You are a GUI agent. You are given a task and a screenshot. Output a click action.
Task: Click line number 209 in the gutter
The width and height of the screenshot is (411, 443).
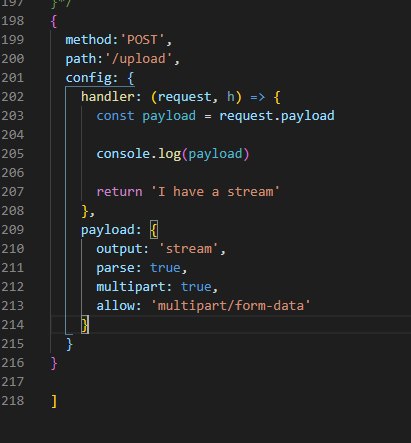[x=13, y=230]
